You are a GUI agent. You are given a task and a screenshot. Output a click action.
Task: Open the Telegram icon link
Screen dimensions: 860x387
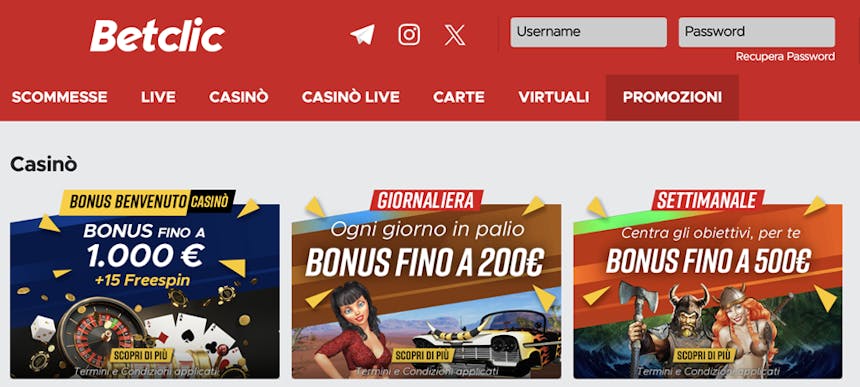click(x=363, y=35)
